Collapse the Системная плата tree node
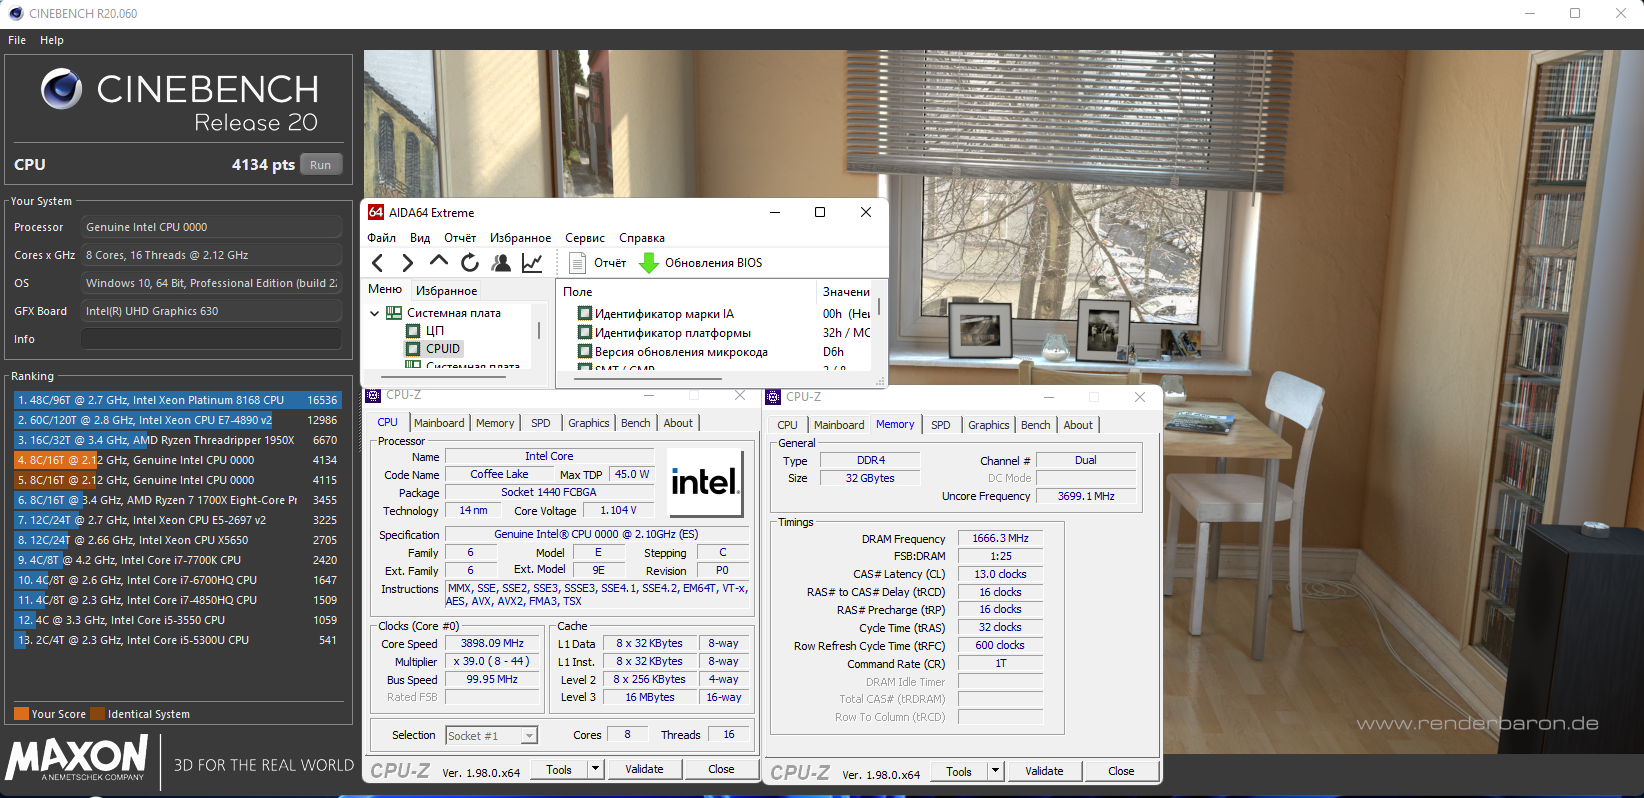The height and width of the screenshot is (798, 1644). (x=375, y=313)
